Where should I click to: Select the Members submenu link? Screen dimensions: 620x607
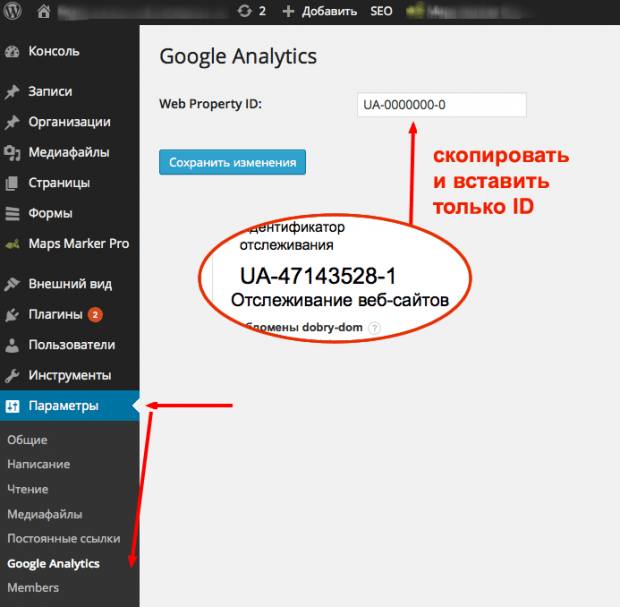[33, 588]
